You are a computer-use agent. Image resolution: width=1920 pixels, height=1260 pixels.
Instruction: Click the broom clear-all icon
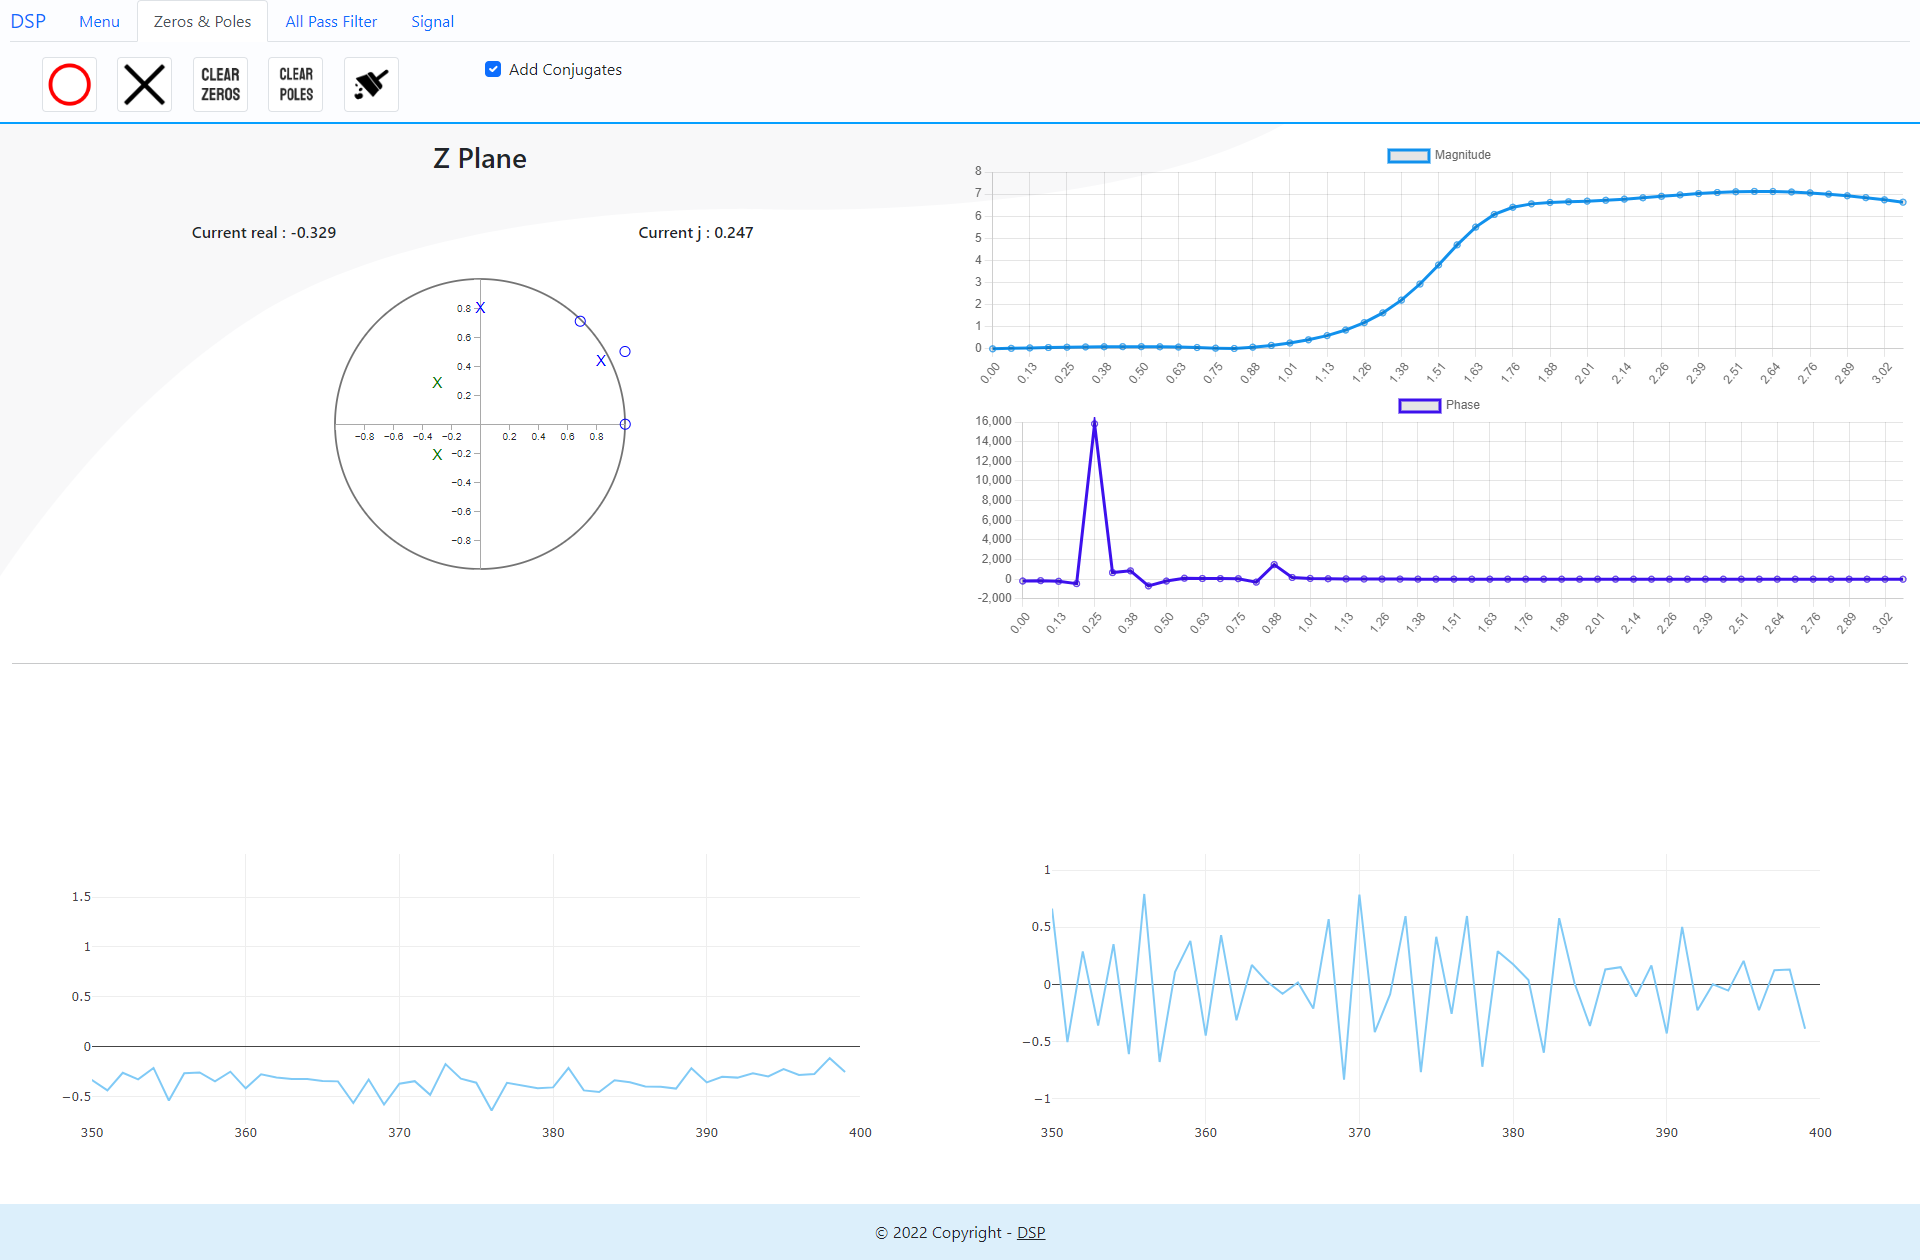coord(371,84)
